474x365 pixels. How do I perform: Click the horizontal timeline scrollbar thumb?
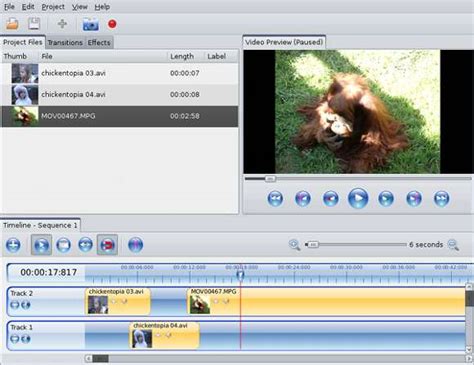coord(100,359)
